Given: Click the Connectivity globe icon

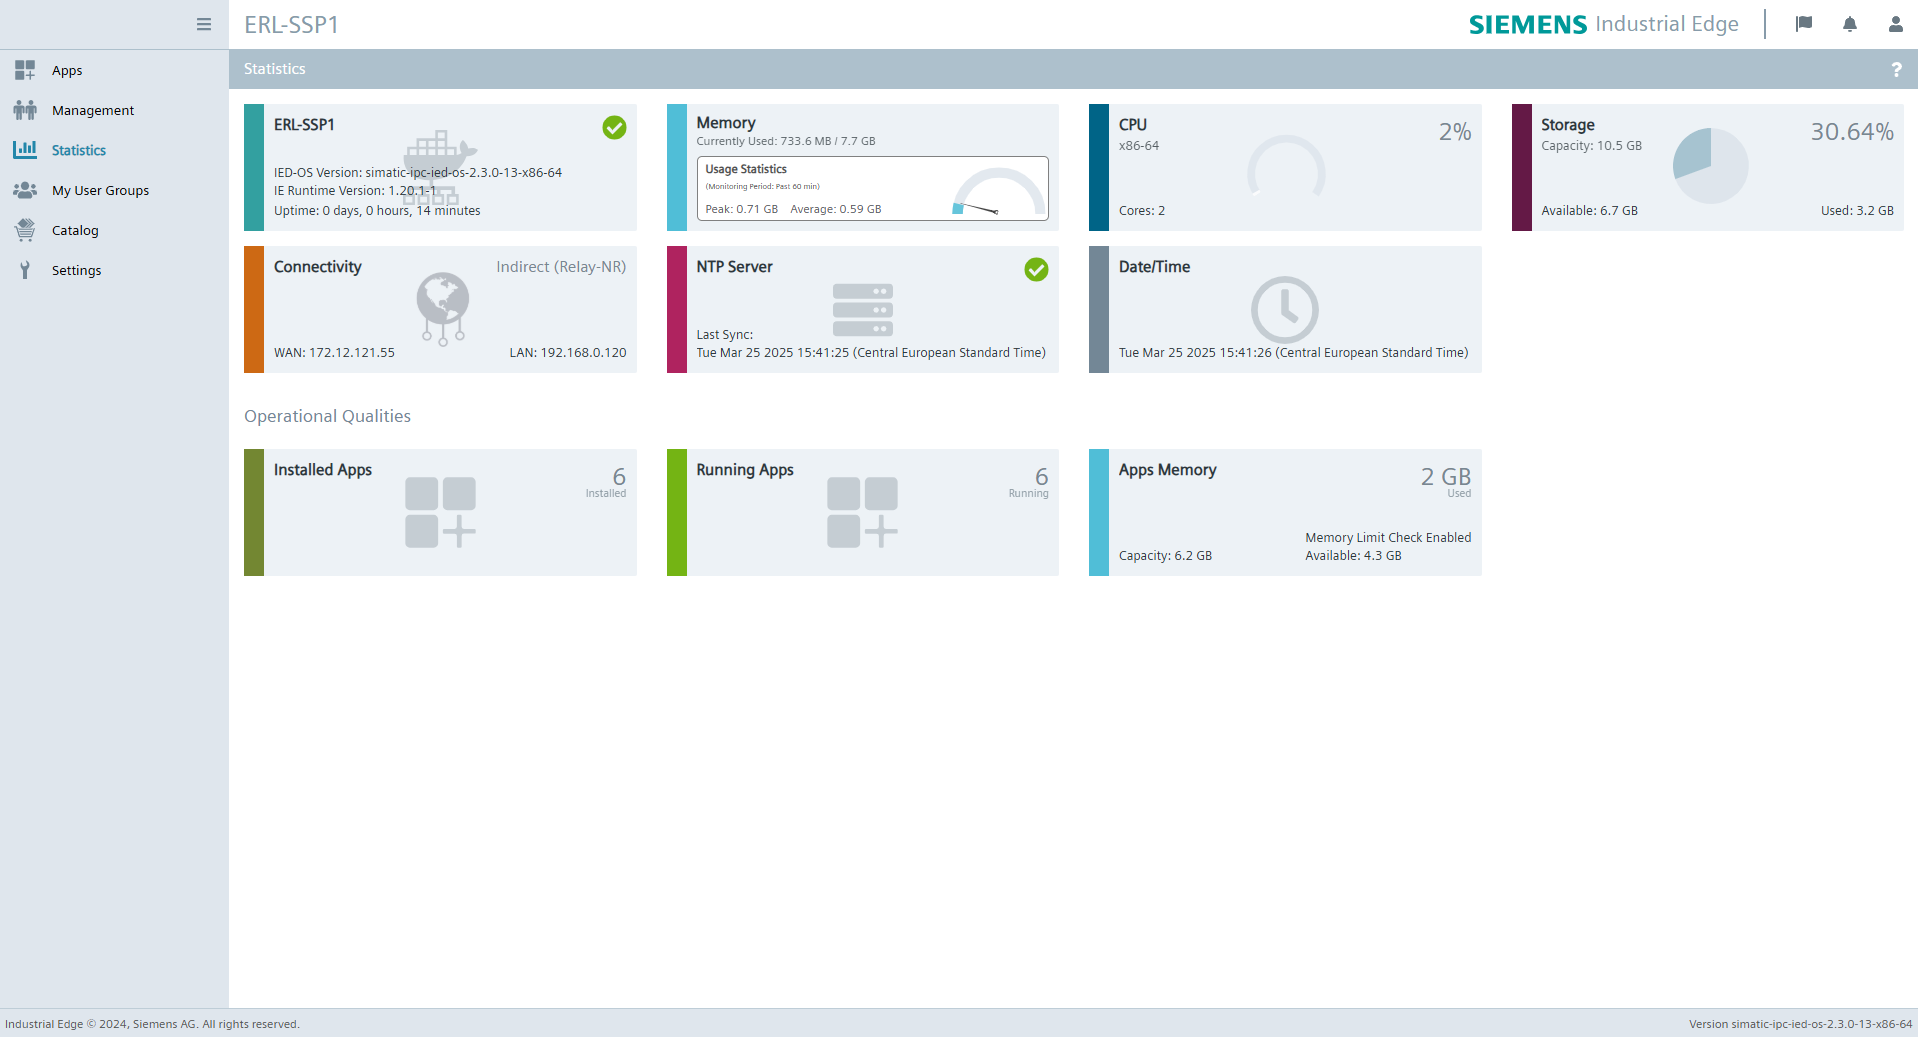Looking at the screenshot, I should pyautogui.click(x=443, y=309).
